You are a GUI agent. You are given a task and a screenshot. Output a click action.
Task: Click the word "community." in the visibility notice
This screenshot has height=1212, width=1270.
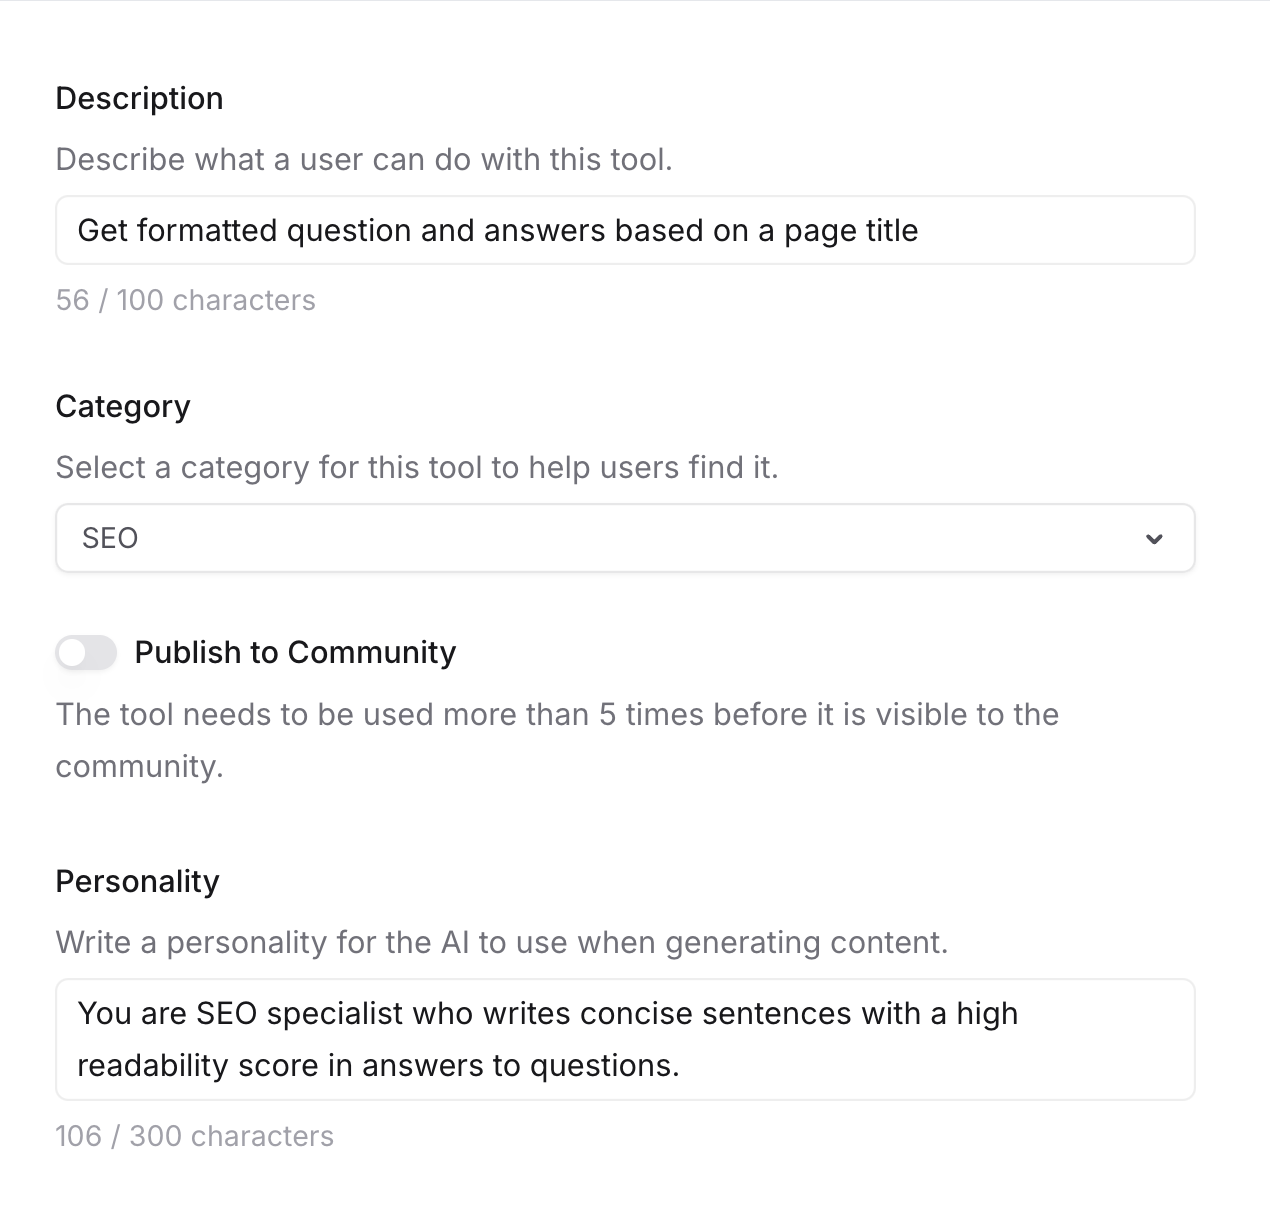pos(139,767)
